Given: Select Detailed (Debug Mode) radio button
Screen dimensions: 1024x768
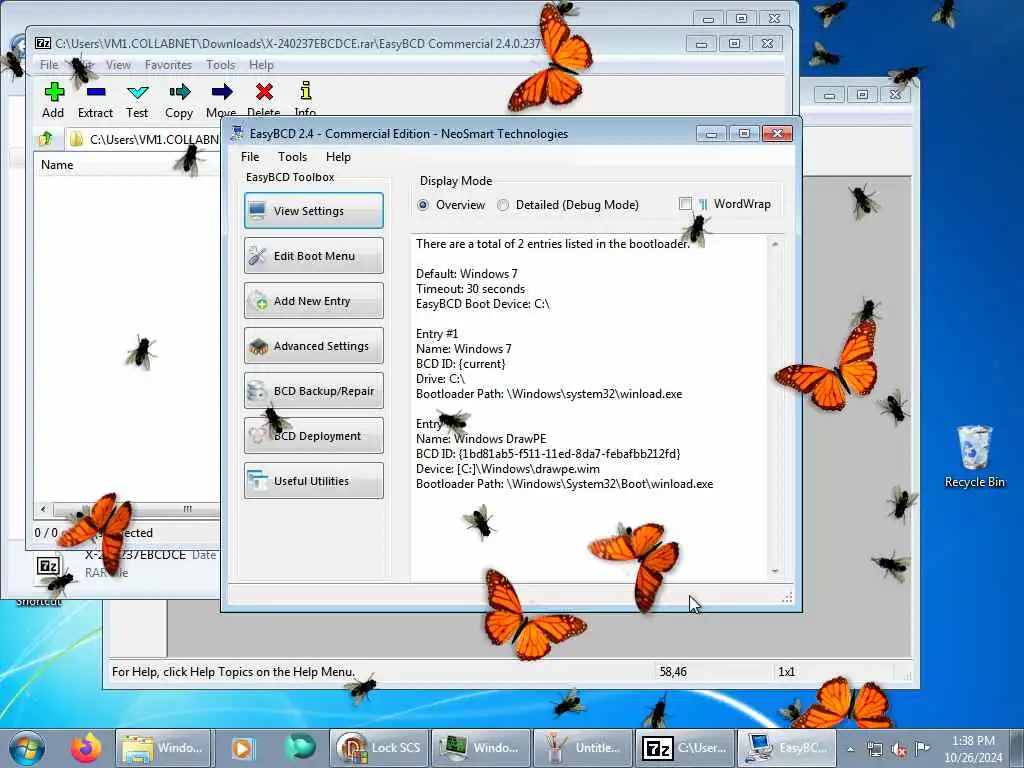Looking at the screenshot, I should point(503,205).
